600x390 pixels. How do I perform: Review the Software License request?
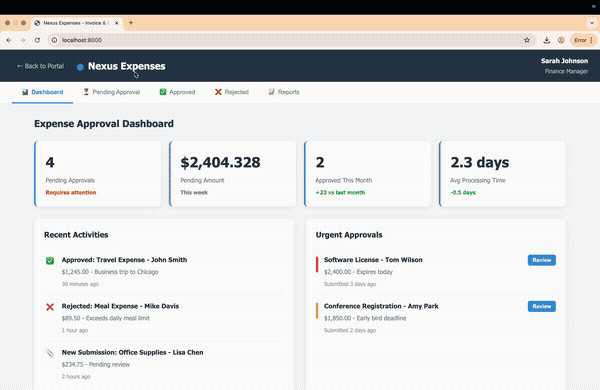pyautogui.click(x=542, y=260)
